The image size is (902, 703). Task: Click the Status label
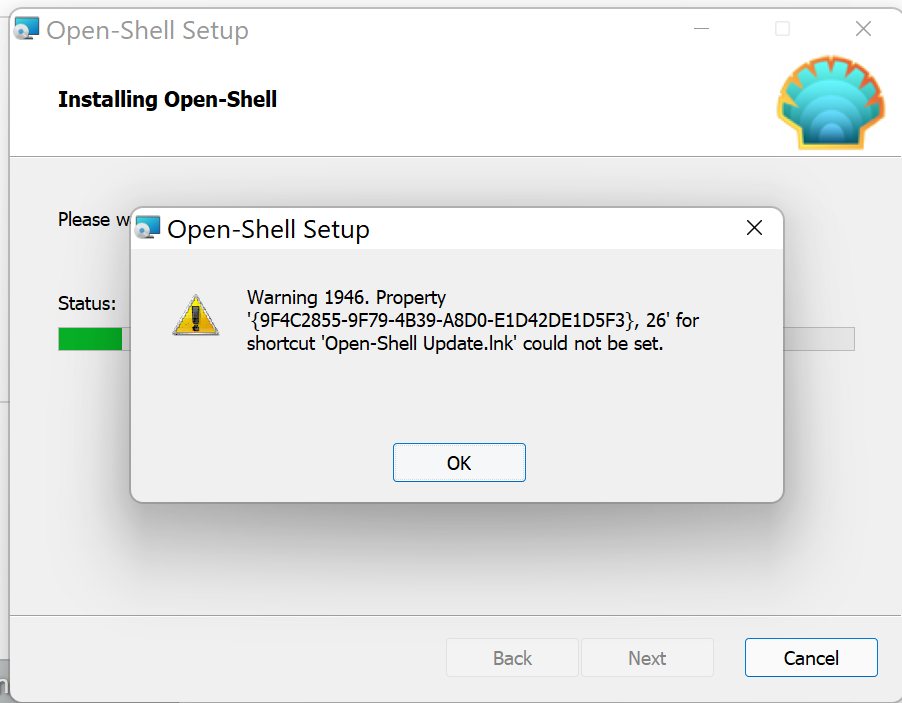pos(86,303)
